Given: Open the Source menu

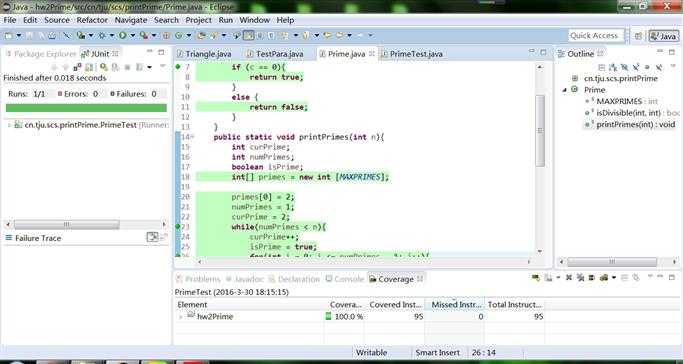Looking at the screenshot, I should (57, 20).
